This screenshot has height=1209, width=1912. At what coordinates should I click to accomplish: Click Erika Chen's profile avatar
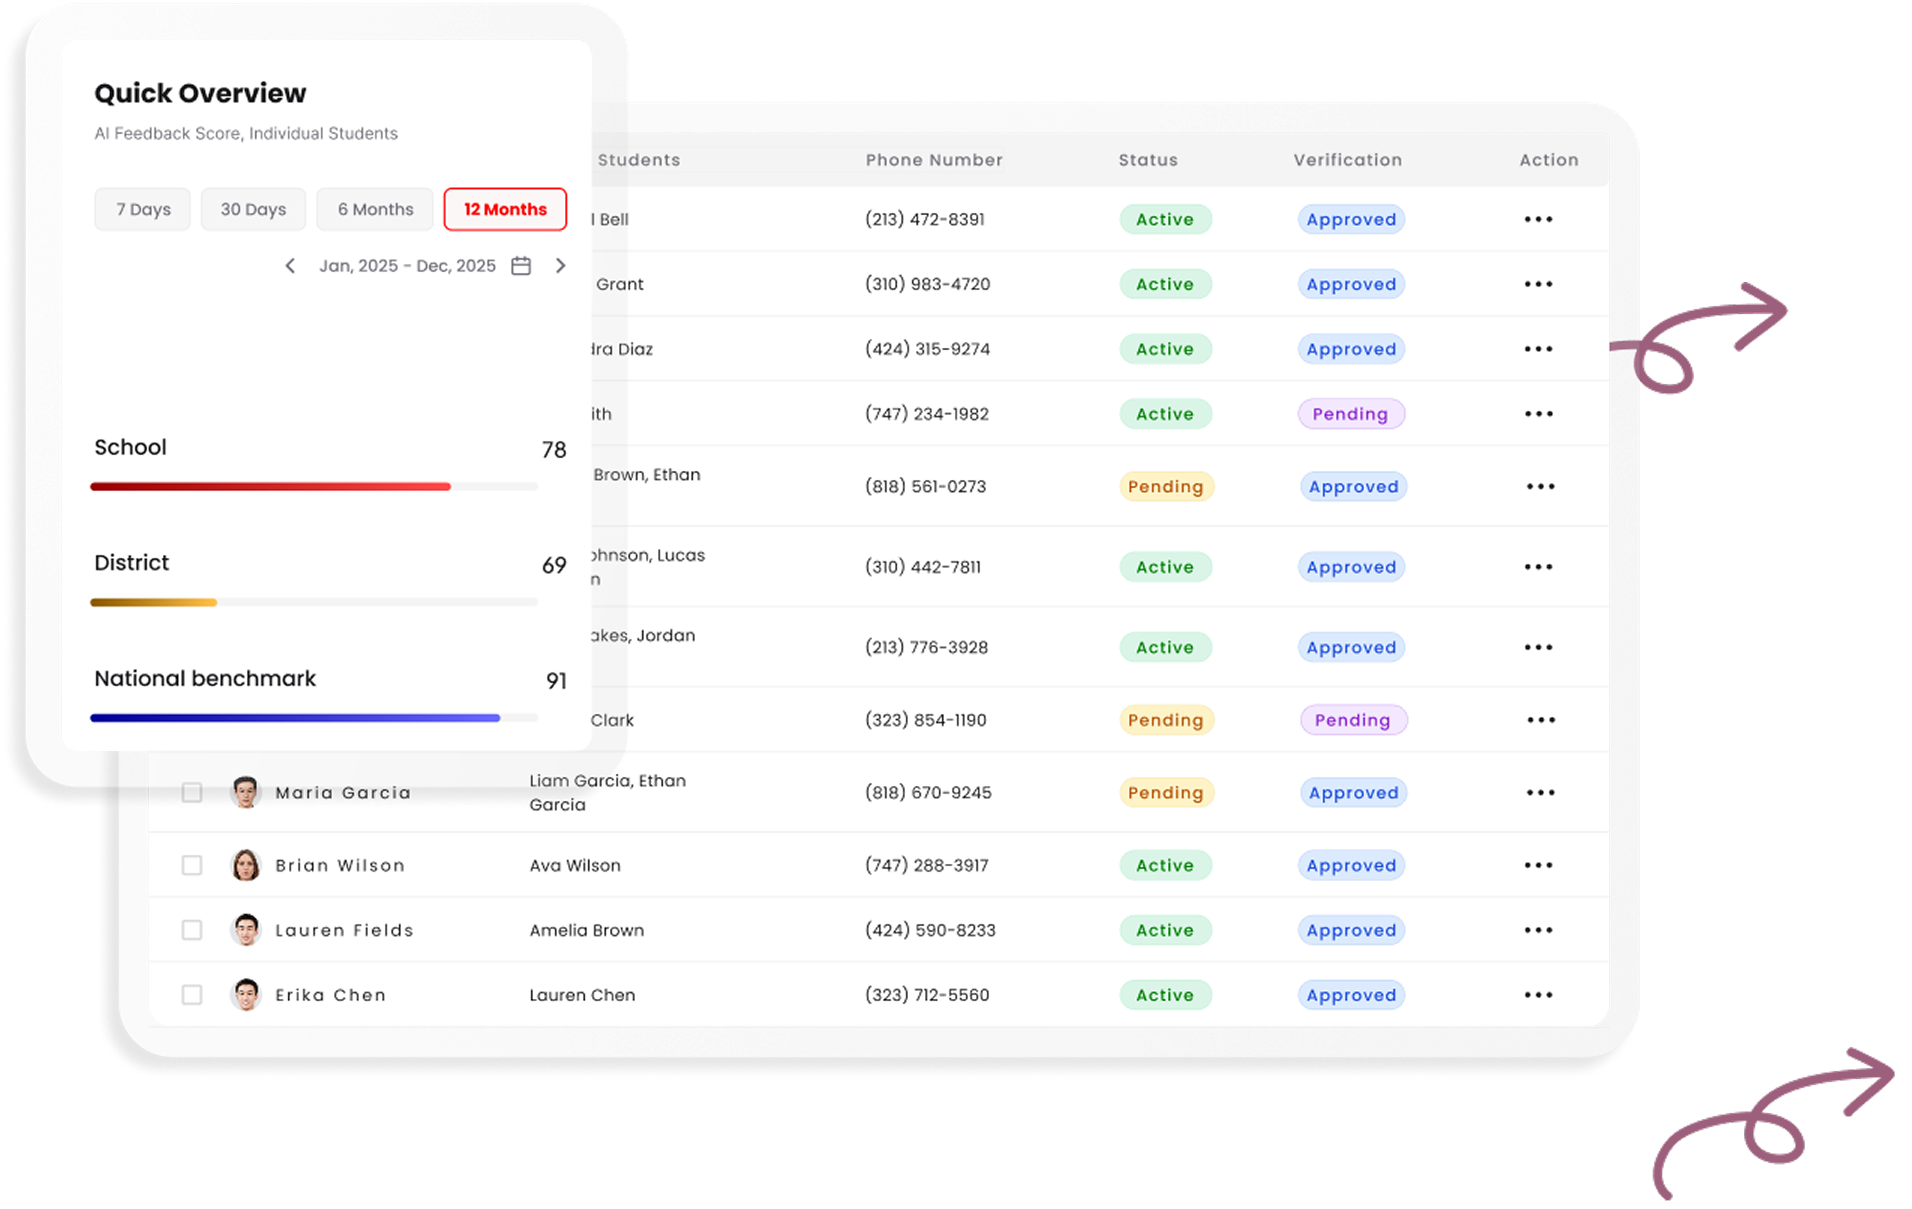point(245,995)
